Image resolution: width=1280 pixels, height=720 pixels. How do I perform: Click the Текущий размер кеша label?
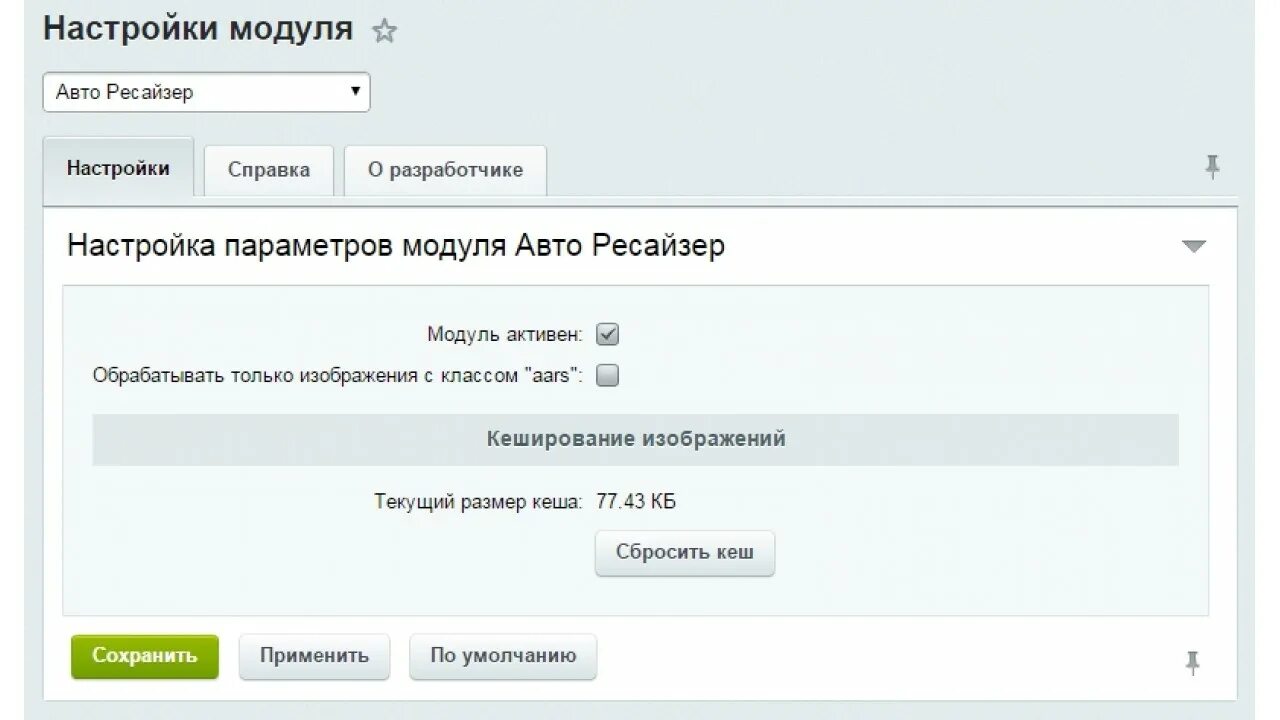point(478,501)
